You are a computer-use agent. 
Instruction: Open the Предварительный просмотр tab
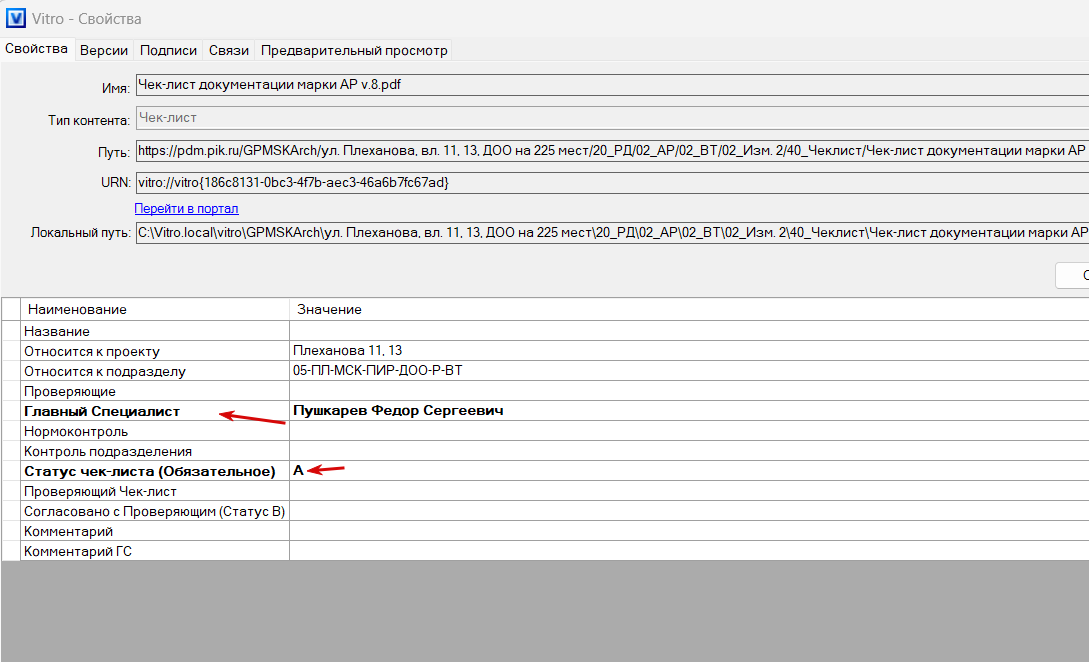coord(354,50)
